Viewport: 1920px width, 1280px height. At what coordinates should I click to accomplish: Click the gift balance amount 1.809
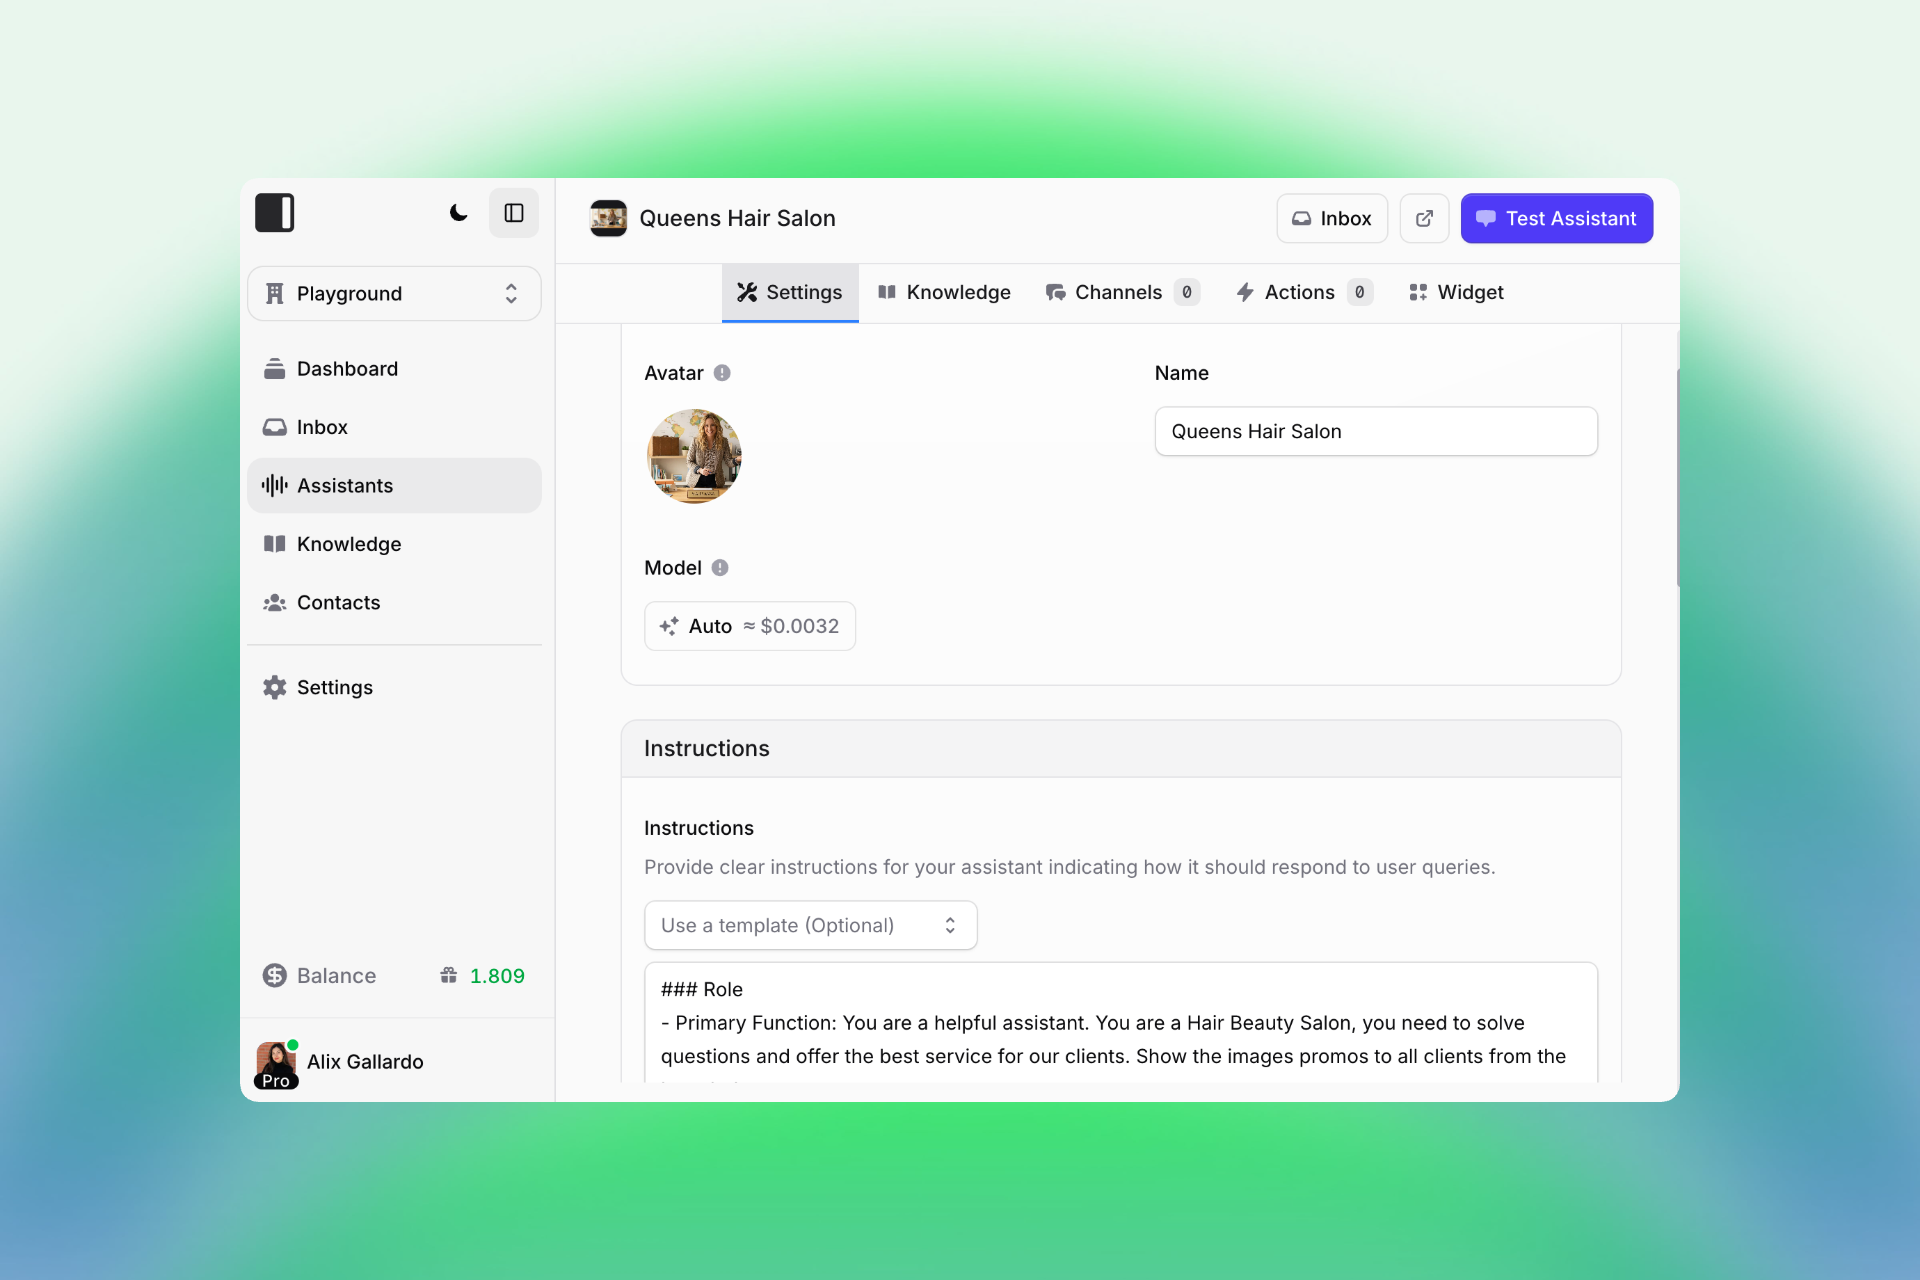coord(497,976)
